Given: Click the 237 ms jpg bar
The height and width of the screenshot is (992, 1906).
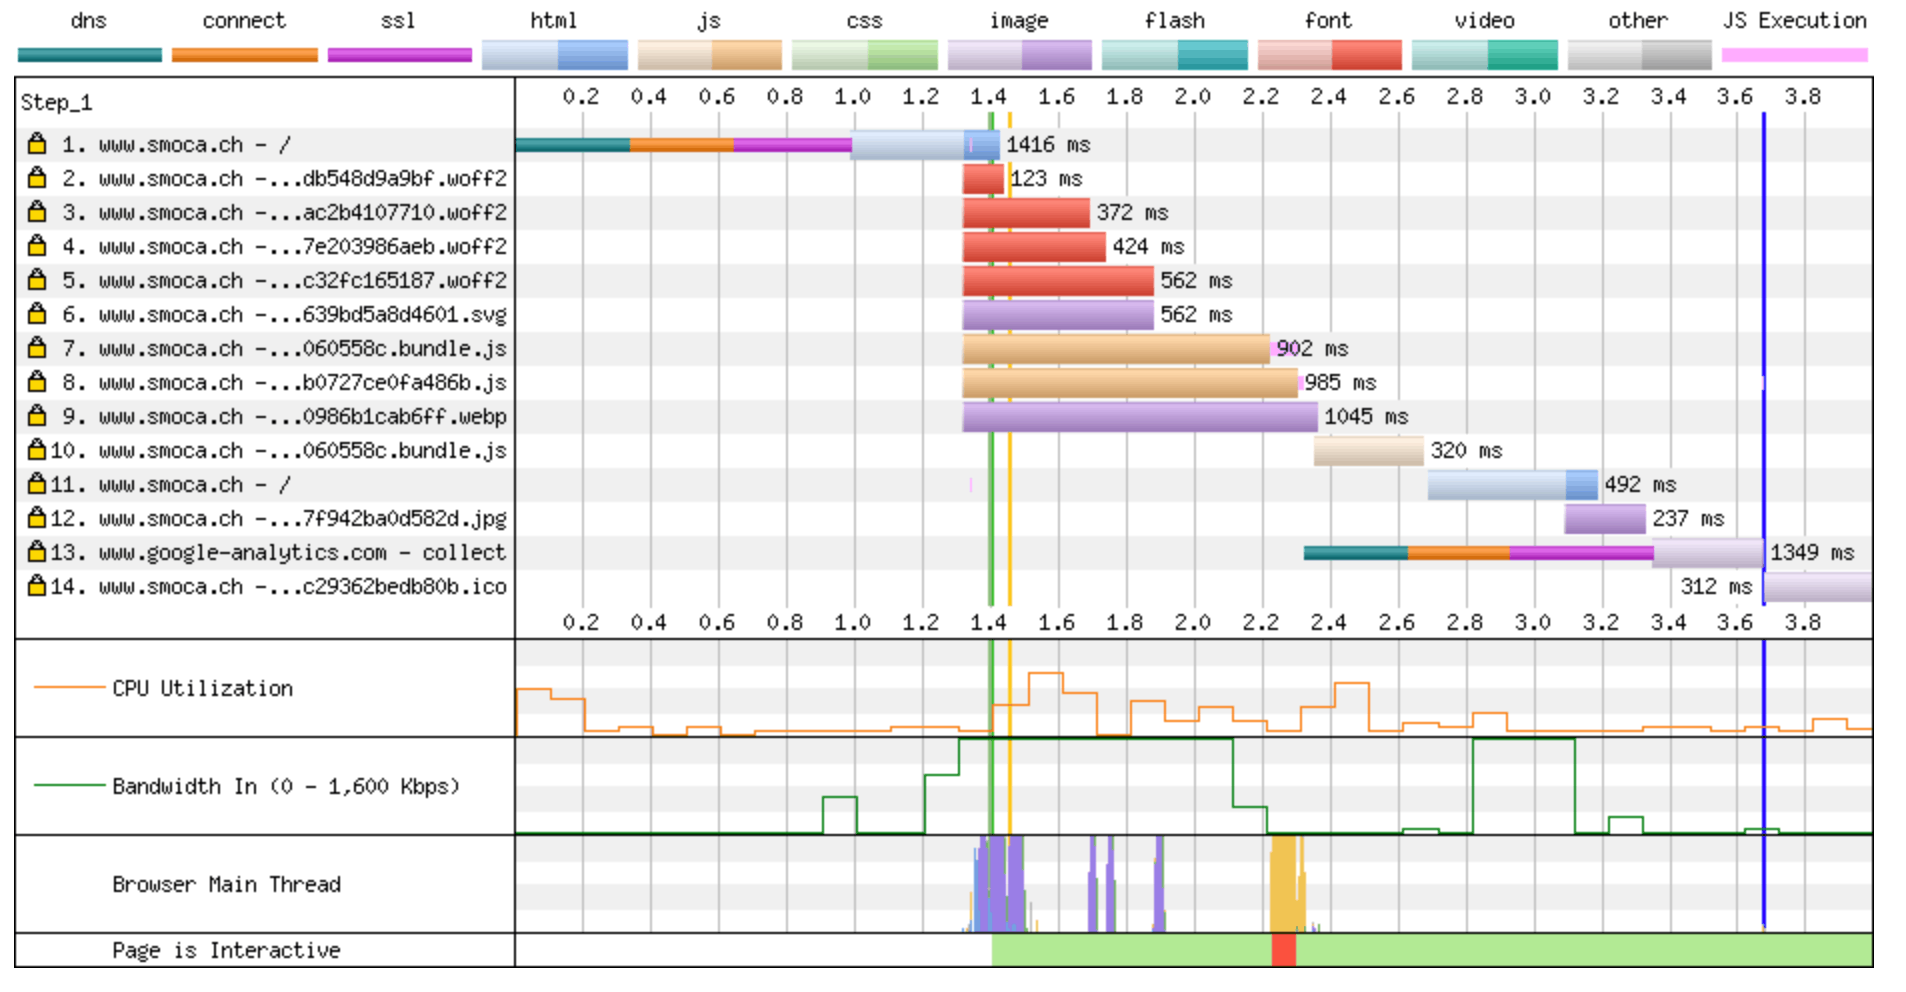Looking at the screenshot, I should pyautogui.click(x=1605, y=519).
